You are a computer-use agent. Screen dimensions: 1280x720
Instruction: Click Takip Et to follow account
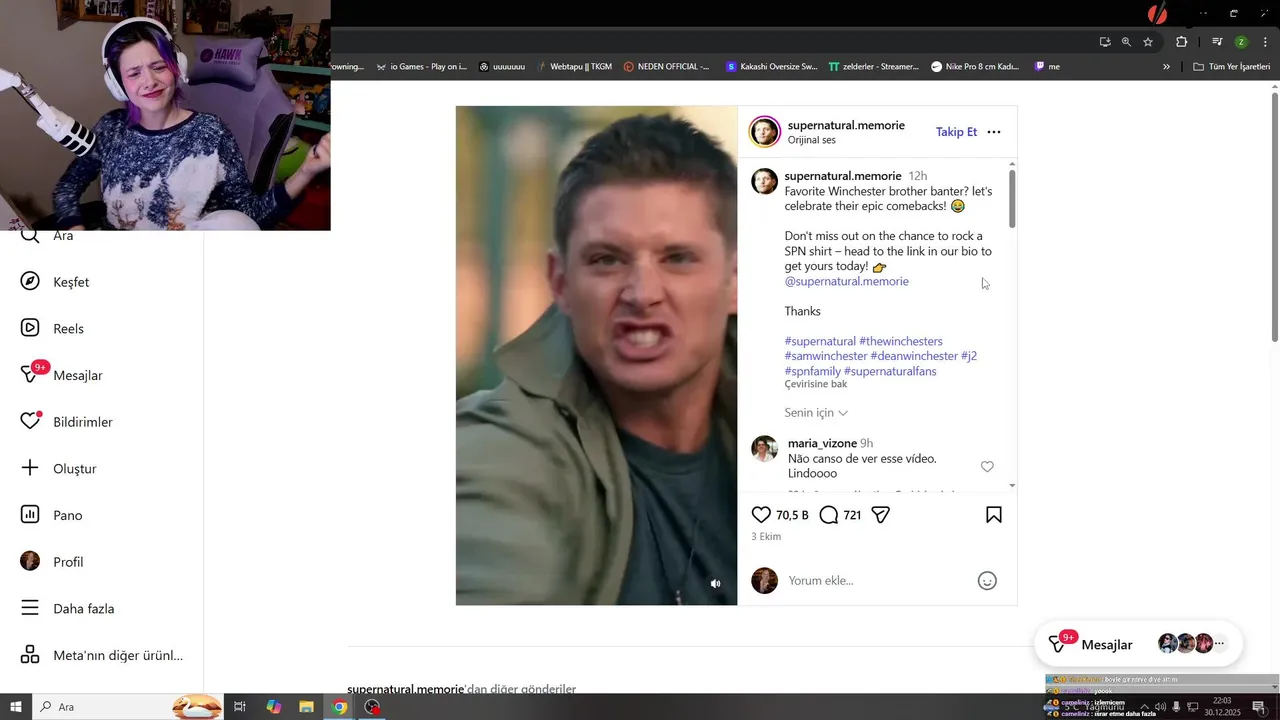pos(956,132)
